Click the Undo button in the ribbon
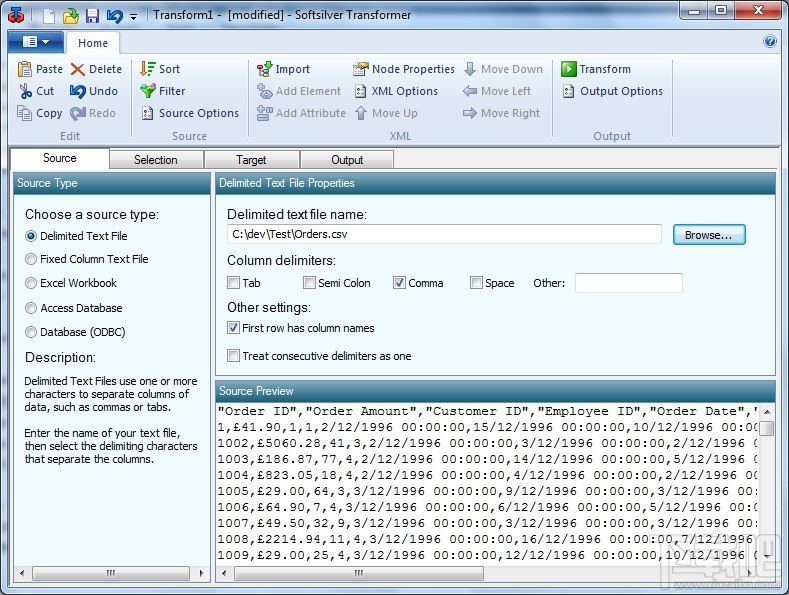This screenshot has height=595, width=789. tap(93, 91)
